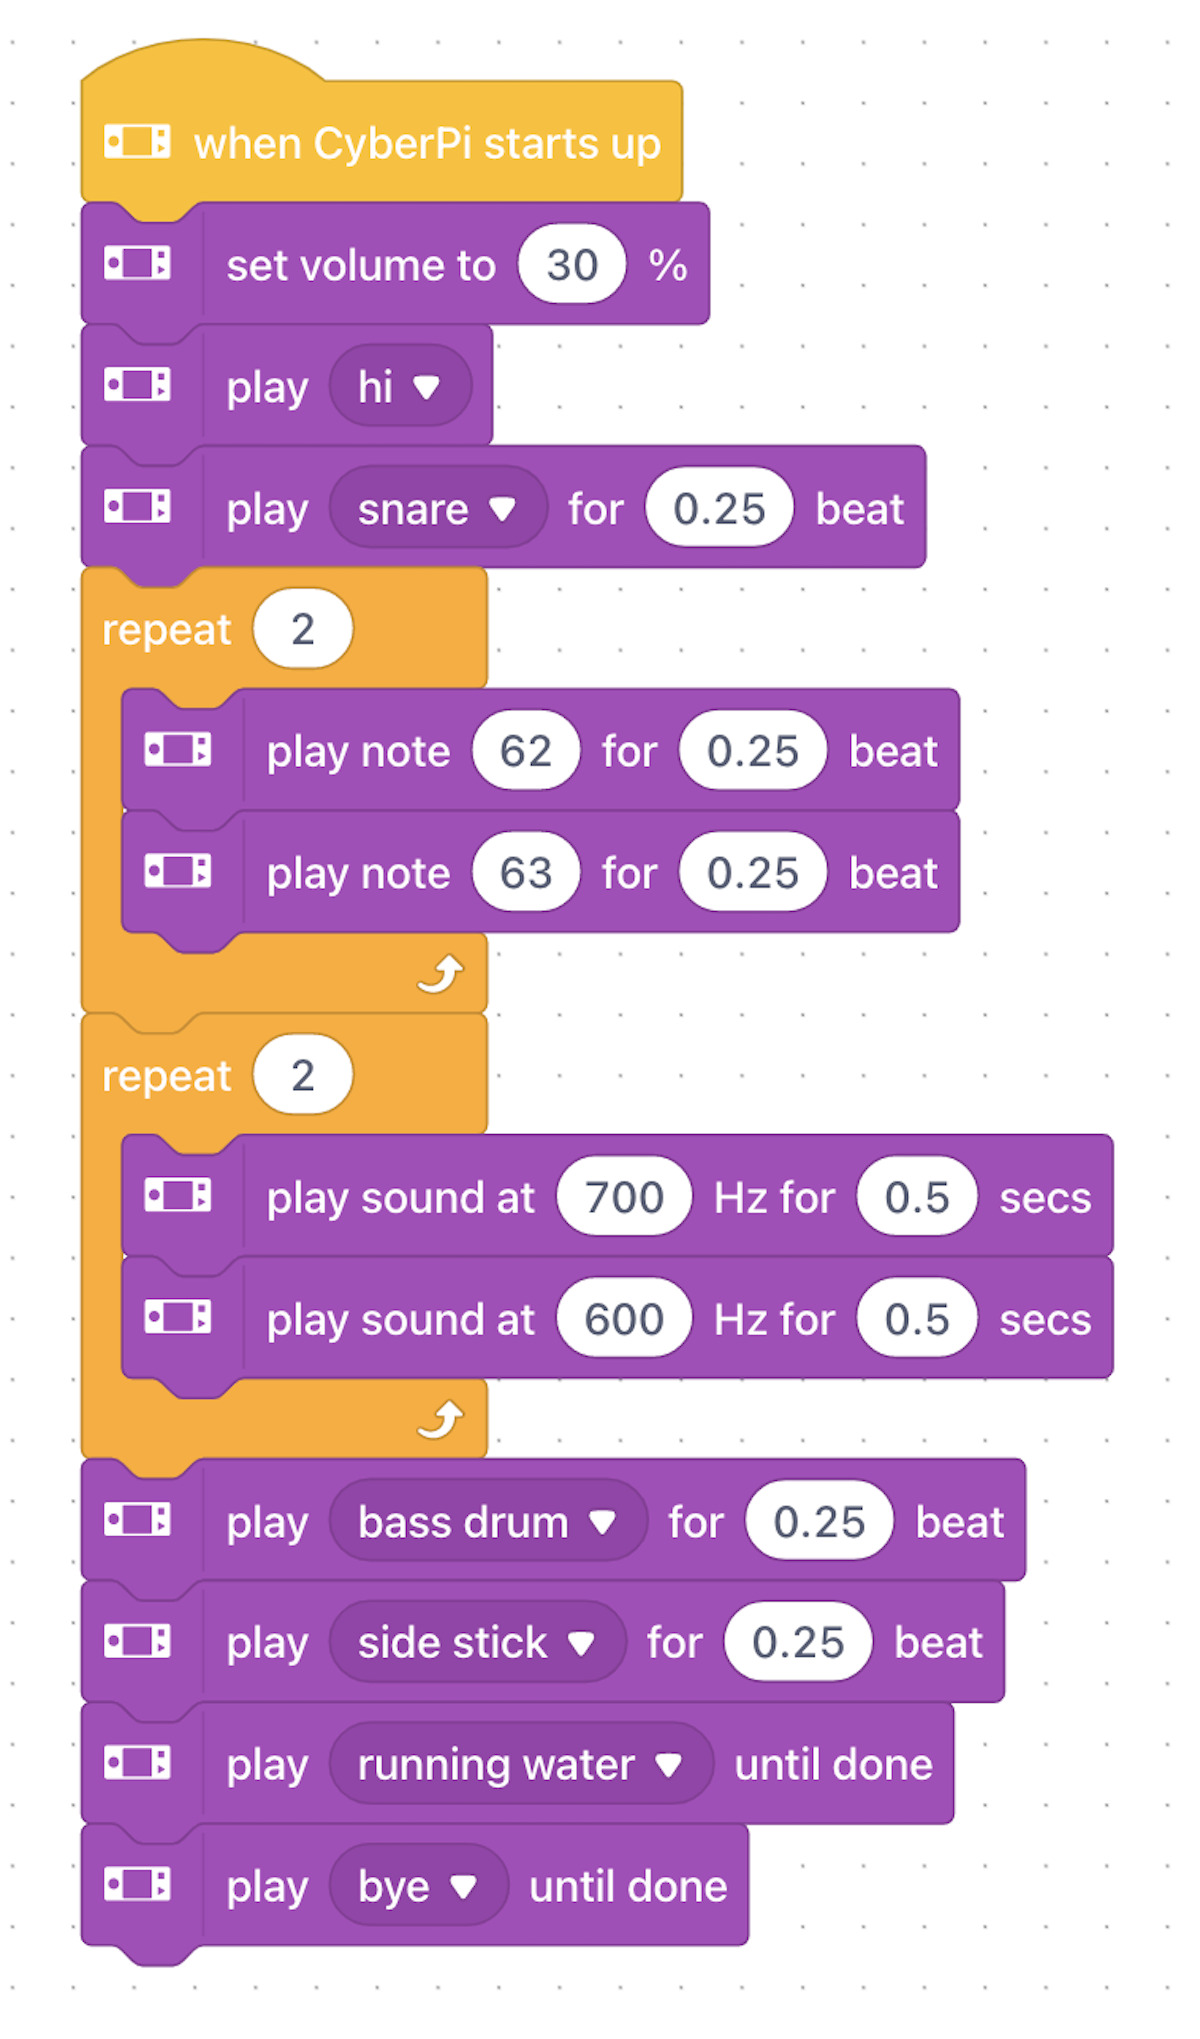
Task: Click CyberPi icon on 'play hi' block
Action: coord(137,384)
